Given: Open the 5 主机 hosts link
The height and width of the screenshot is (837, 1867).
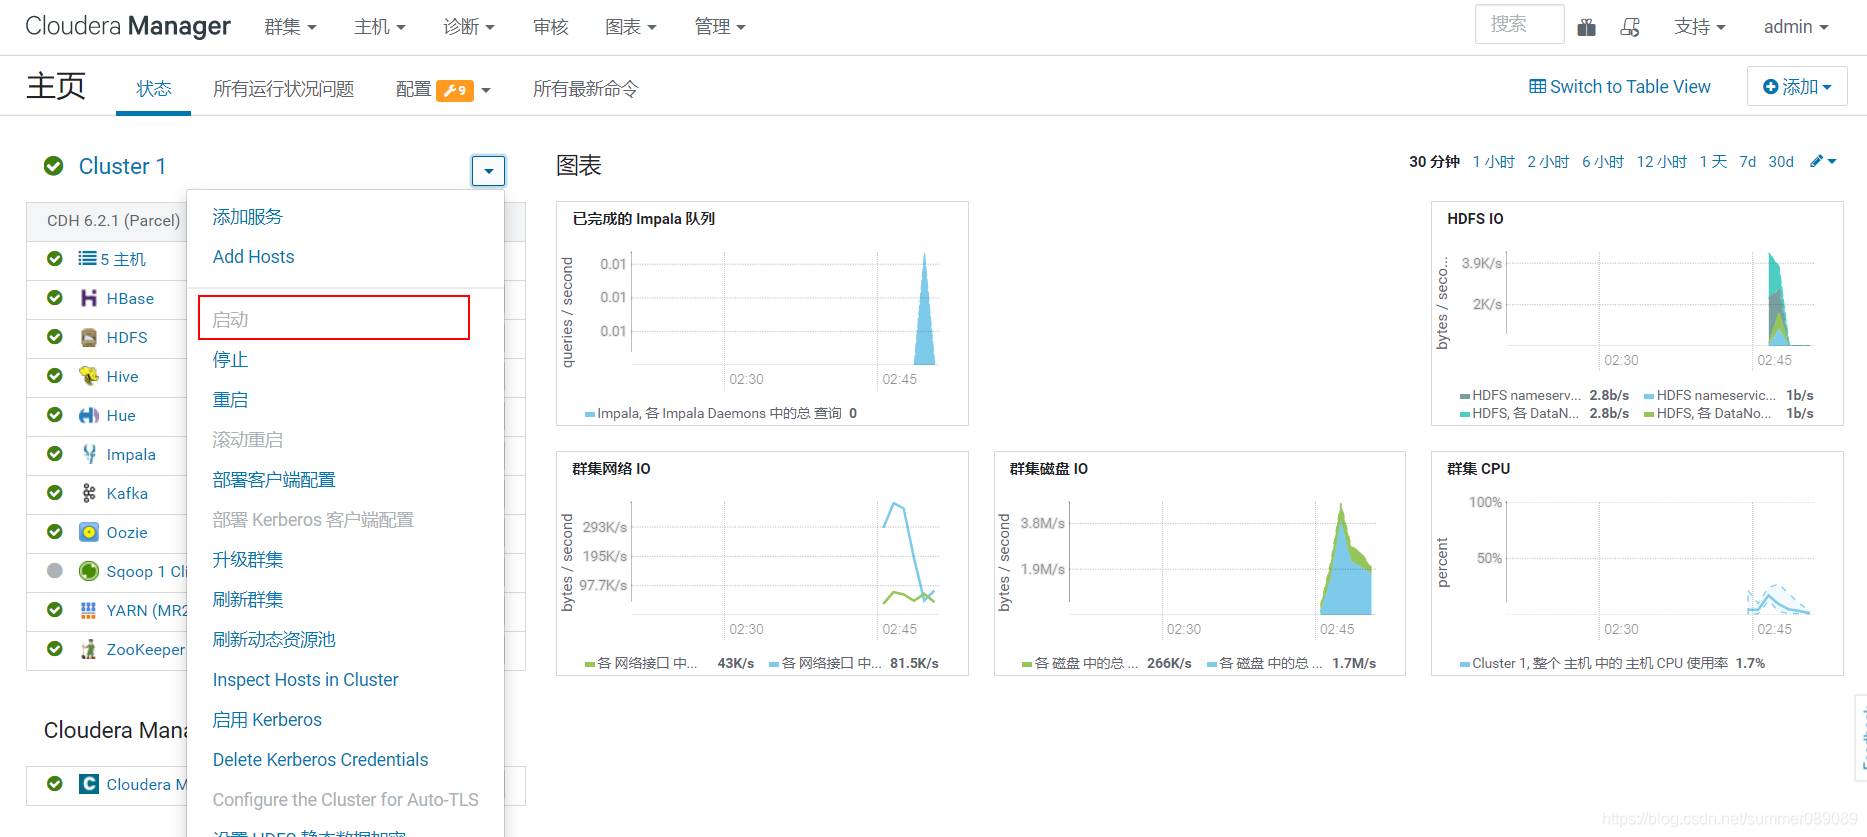Looking at the screenshot, I should tap(123, 259).
